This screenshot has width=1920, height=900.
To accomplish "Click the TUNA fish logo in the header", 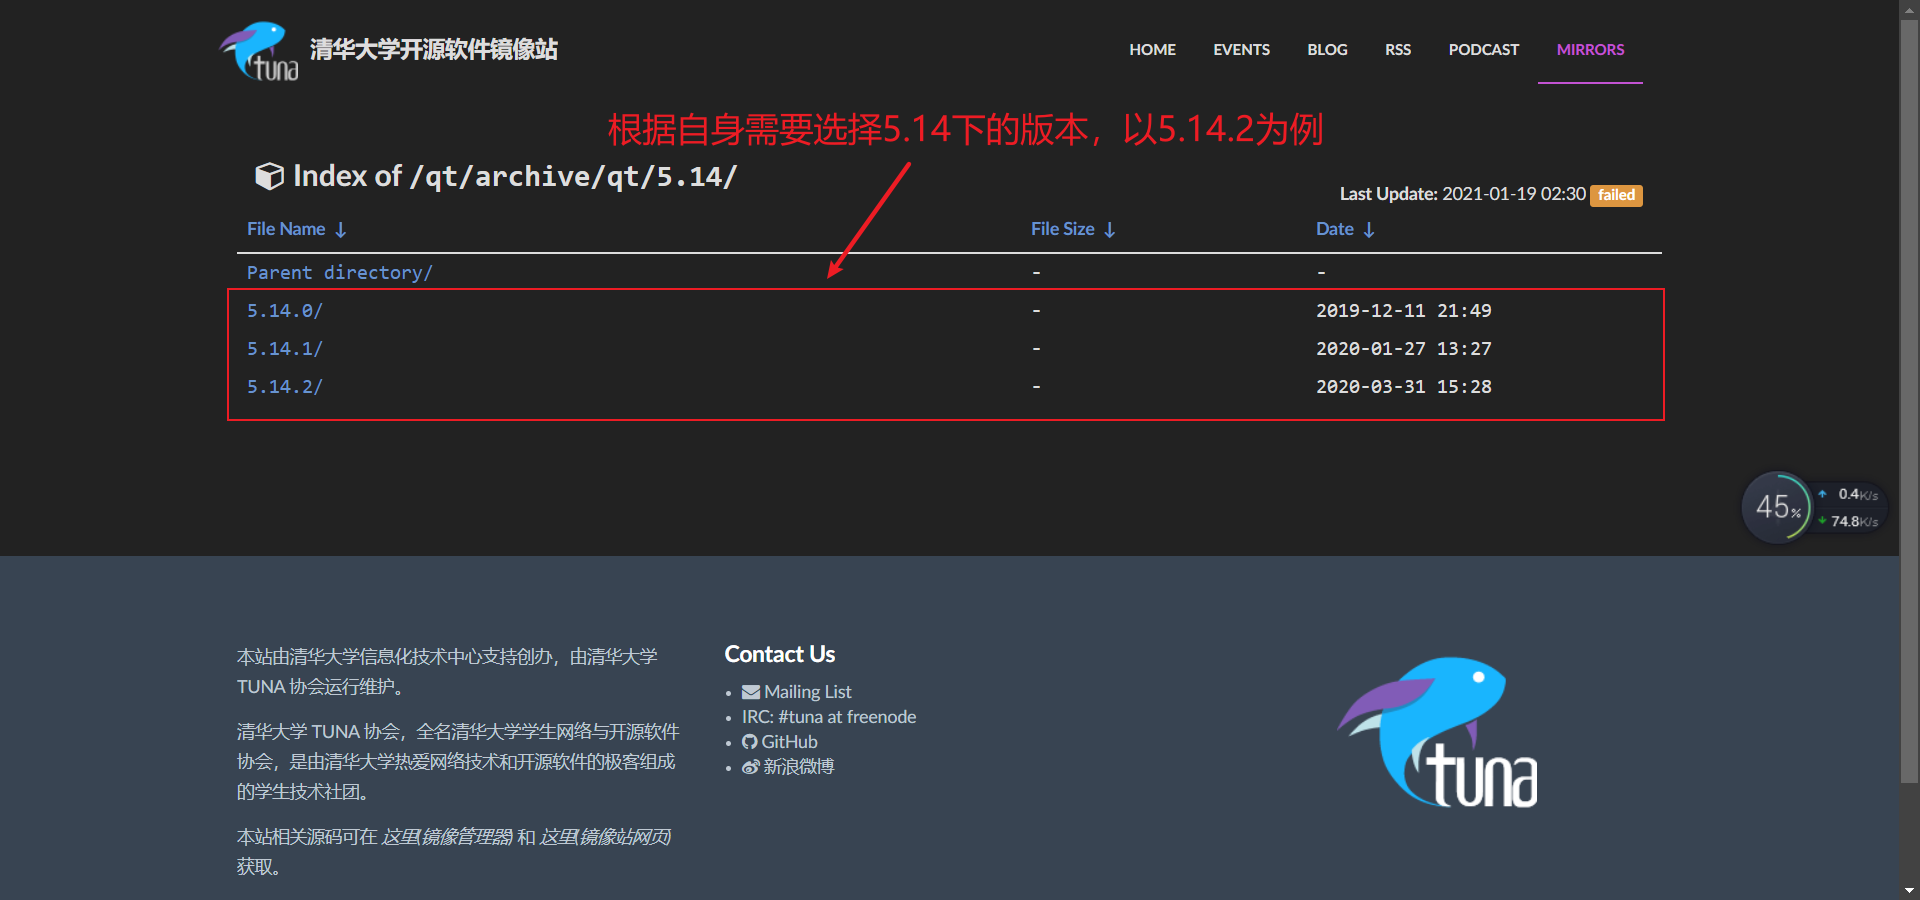I will [258, 49].
